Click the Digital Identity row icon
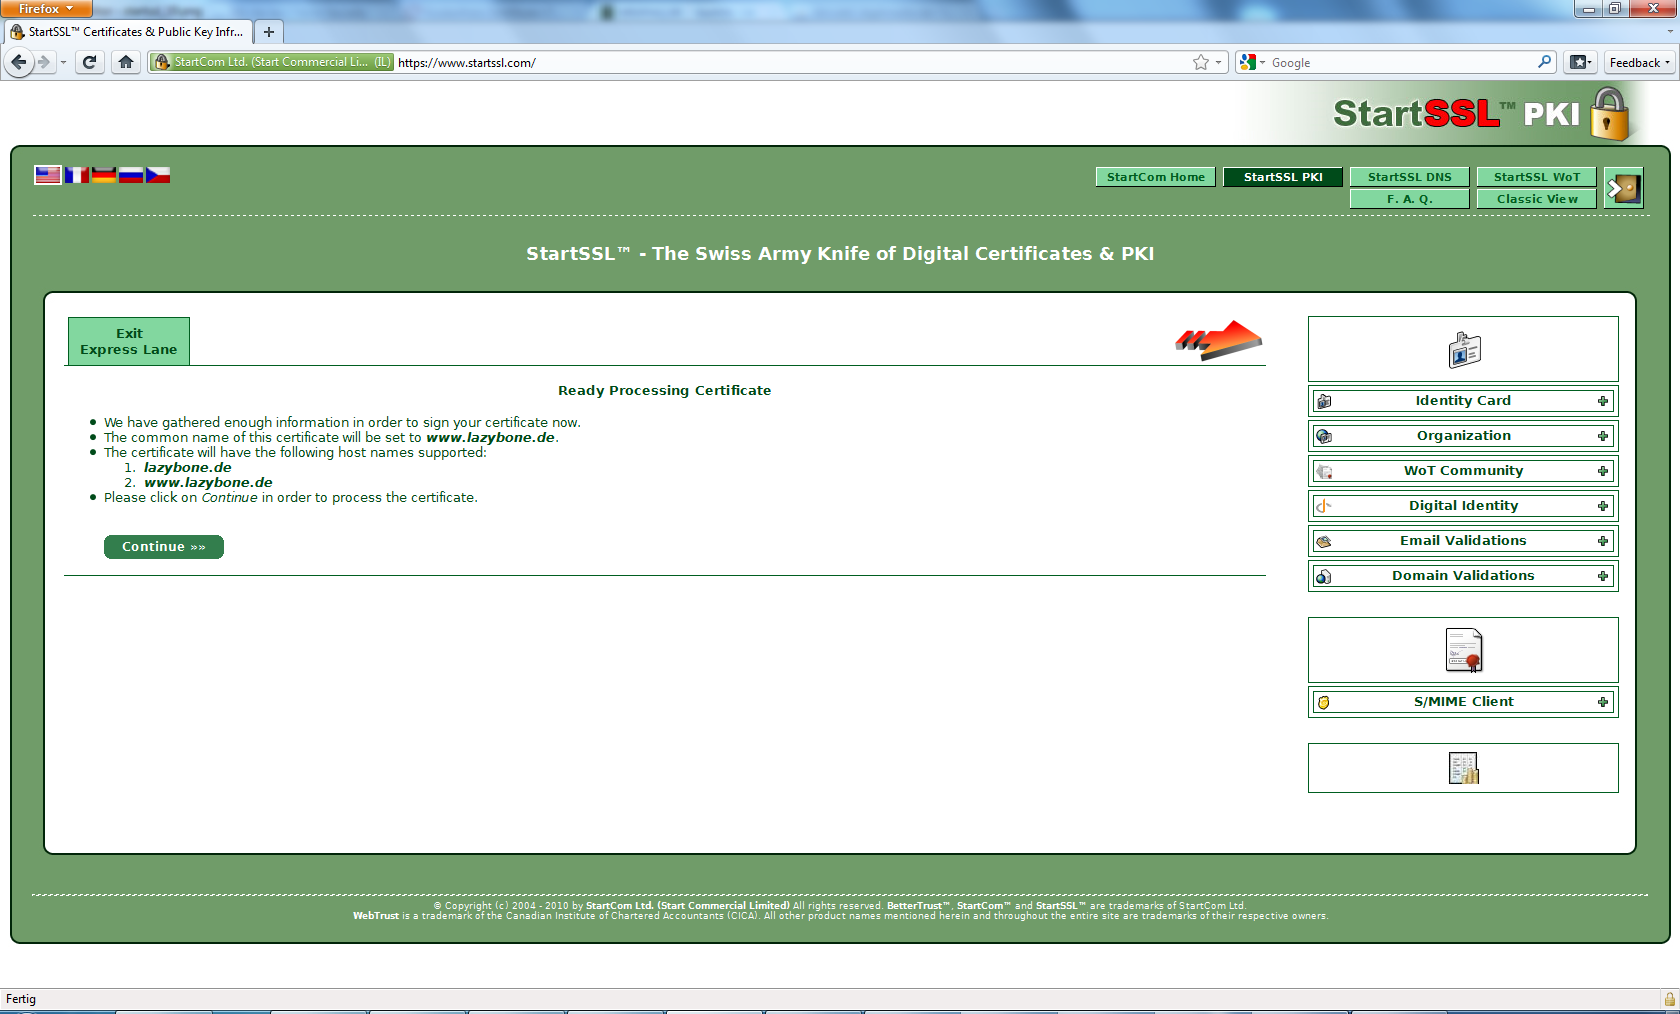 [x=1324, y=506]
